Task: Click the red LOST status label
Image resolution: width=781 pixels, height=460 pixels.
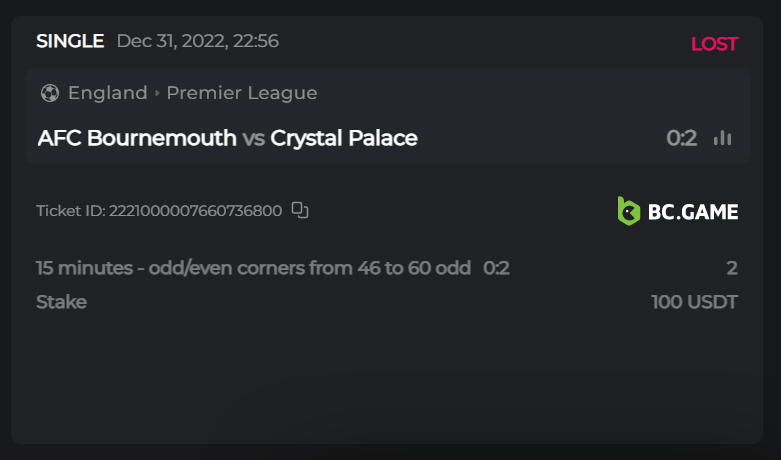Action: click(714, 44)
